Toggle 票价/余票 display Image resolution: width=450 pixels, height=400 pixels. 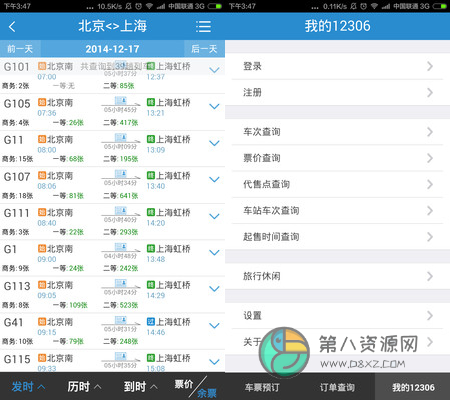coord(196,388)
